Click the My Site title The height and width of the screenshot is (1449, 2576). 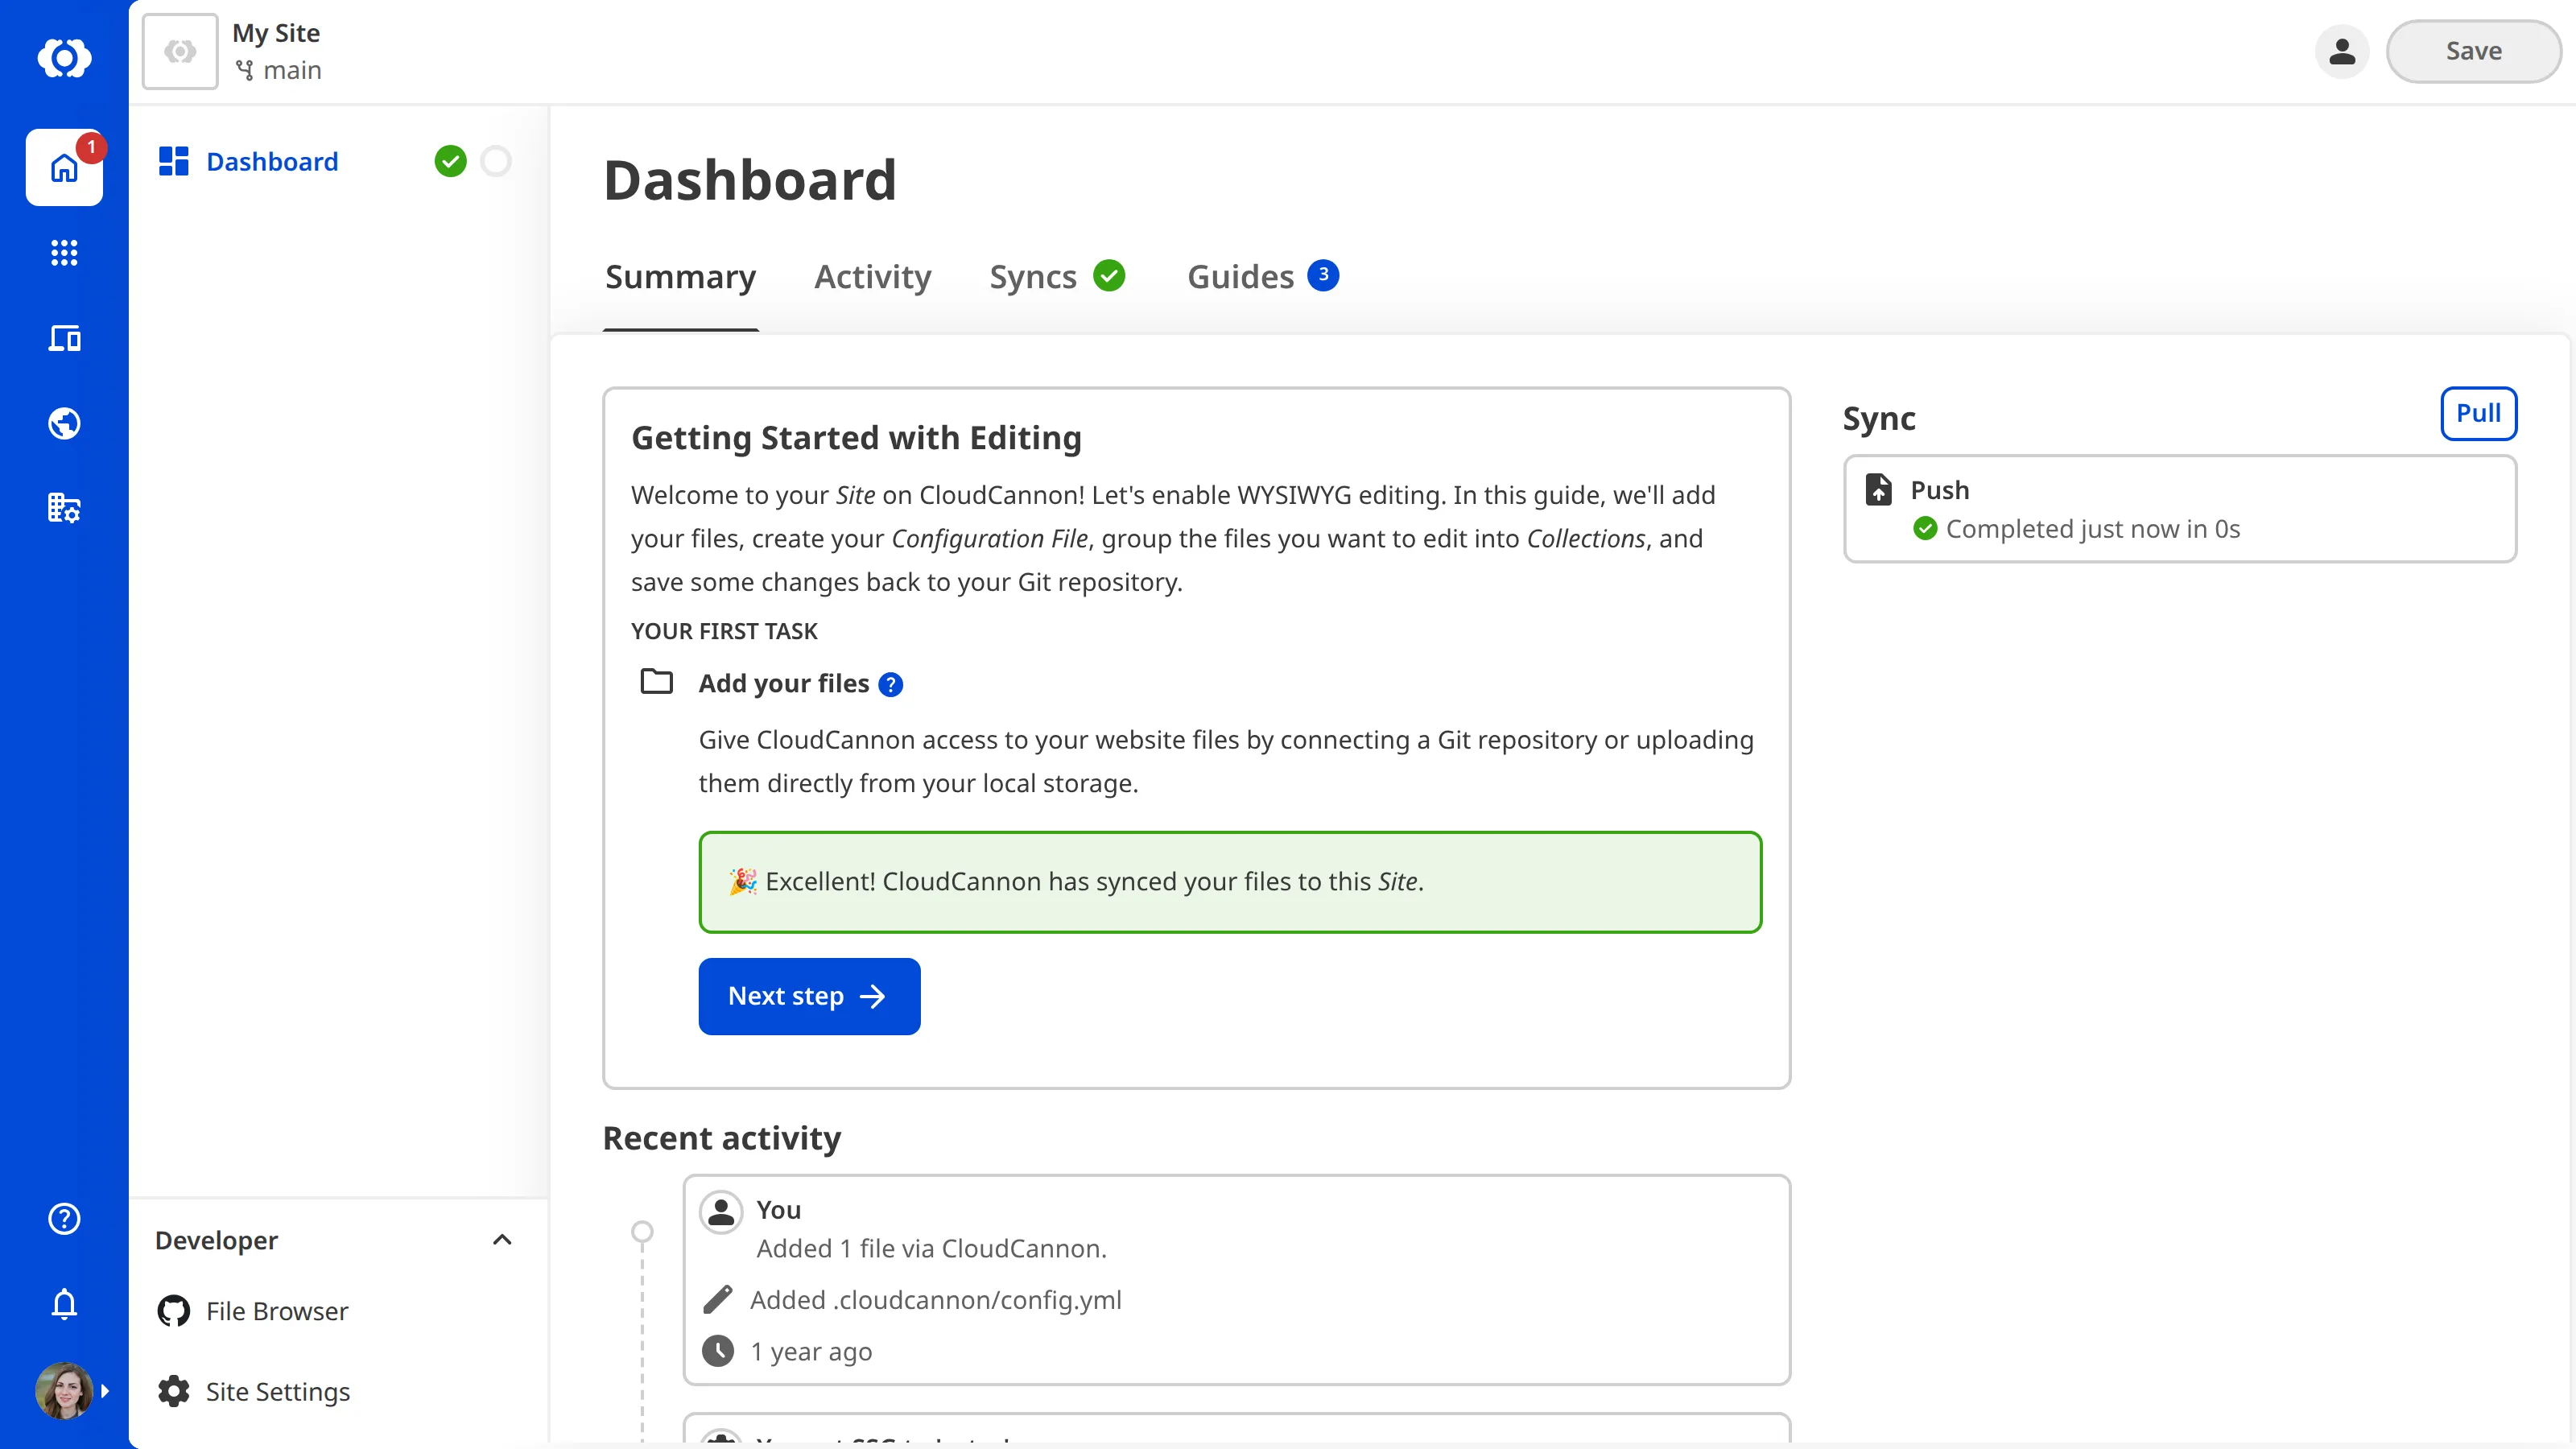pyautogui.click(x=276, y=33)
